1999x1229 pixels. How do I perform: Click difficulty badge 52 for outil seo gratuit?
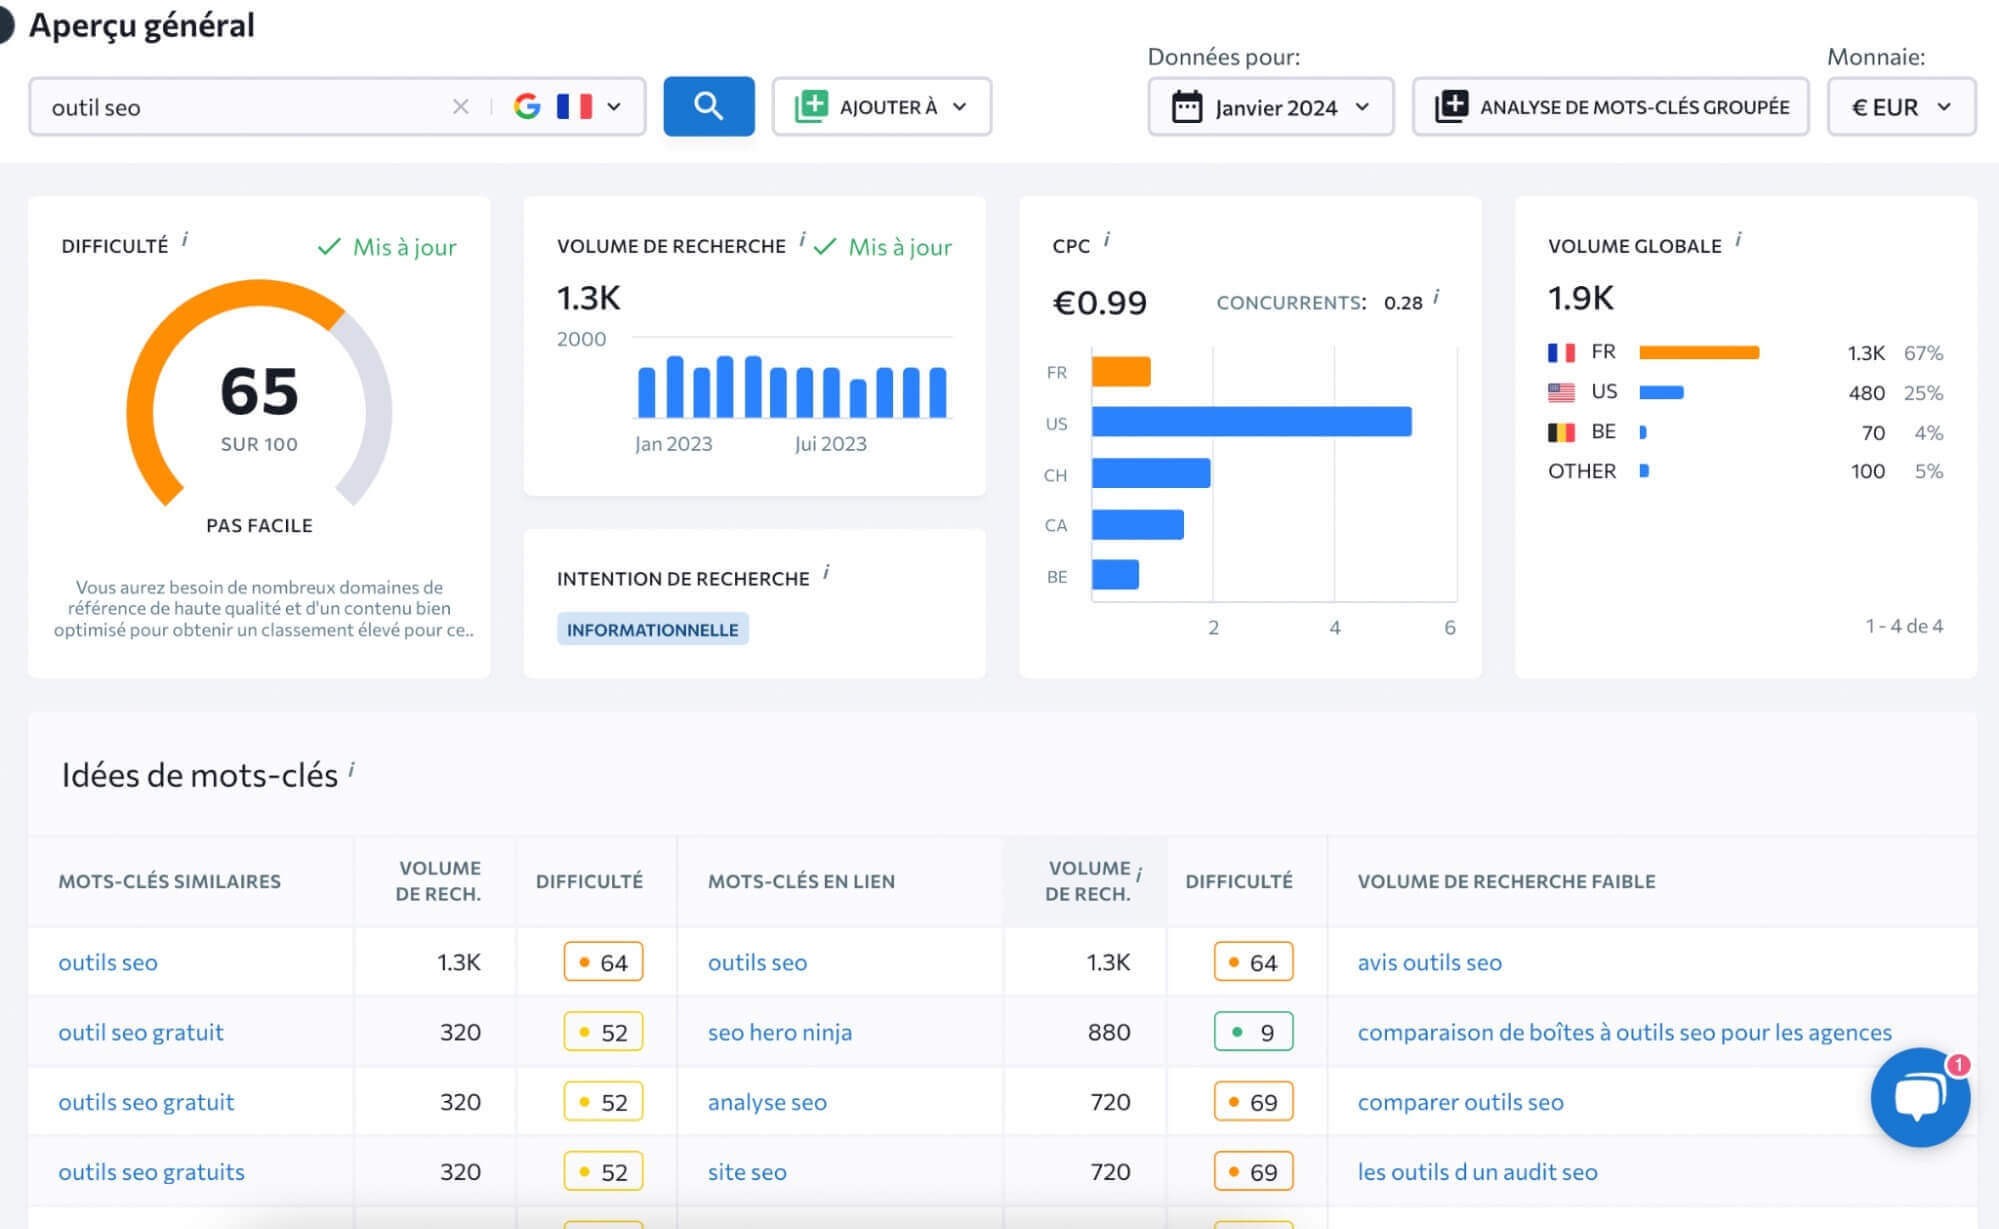(x=603, y=1032)
